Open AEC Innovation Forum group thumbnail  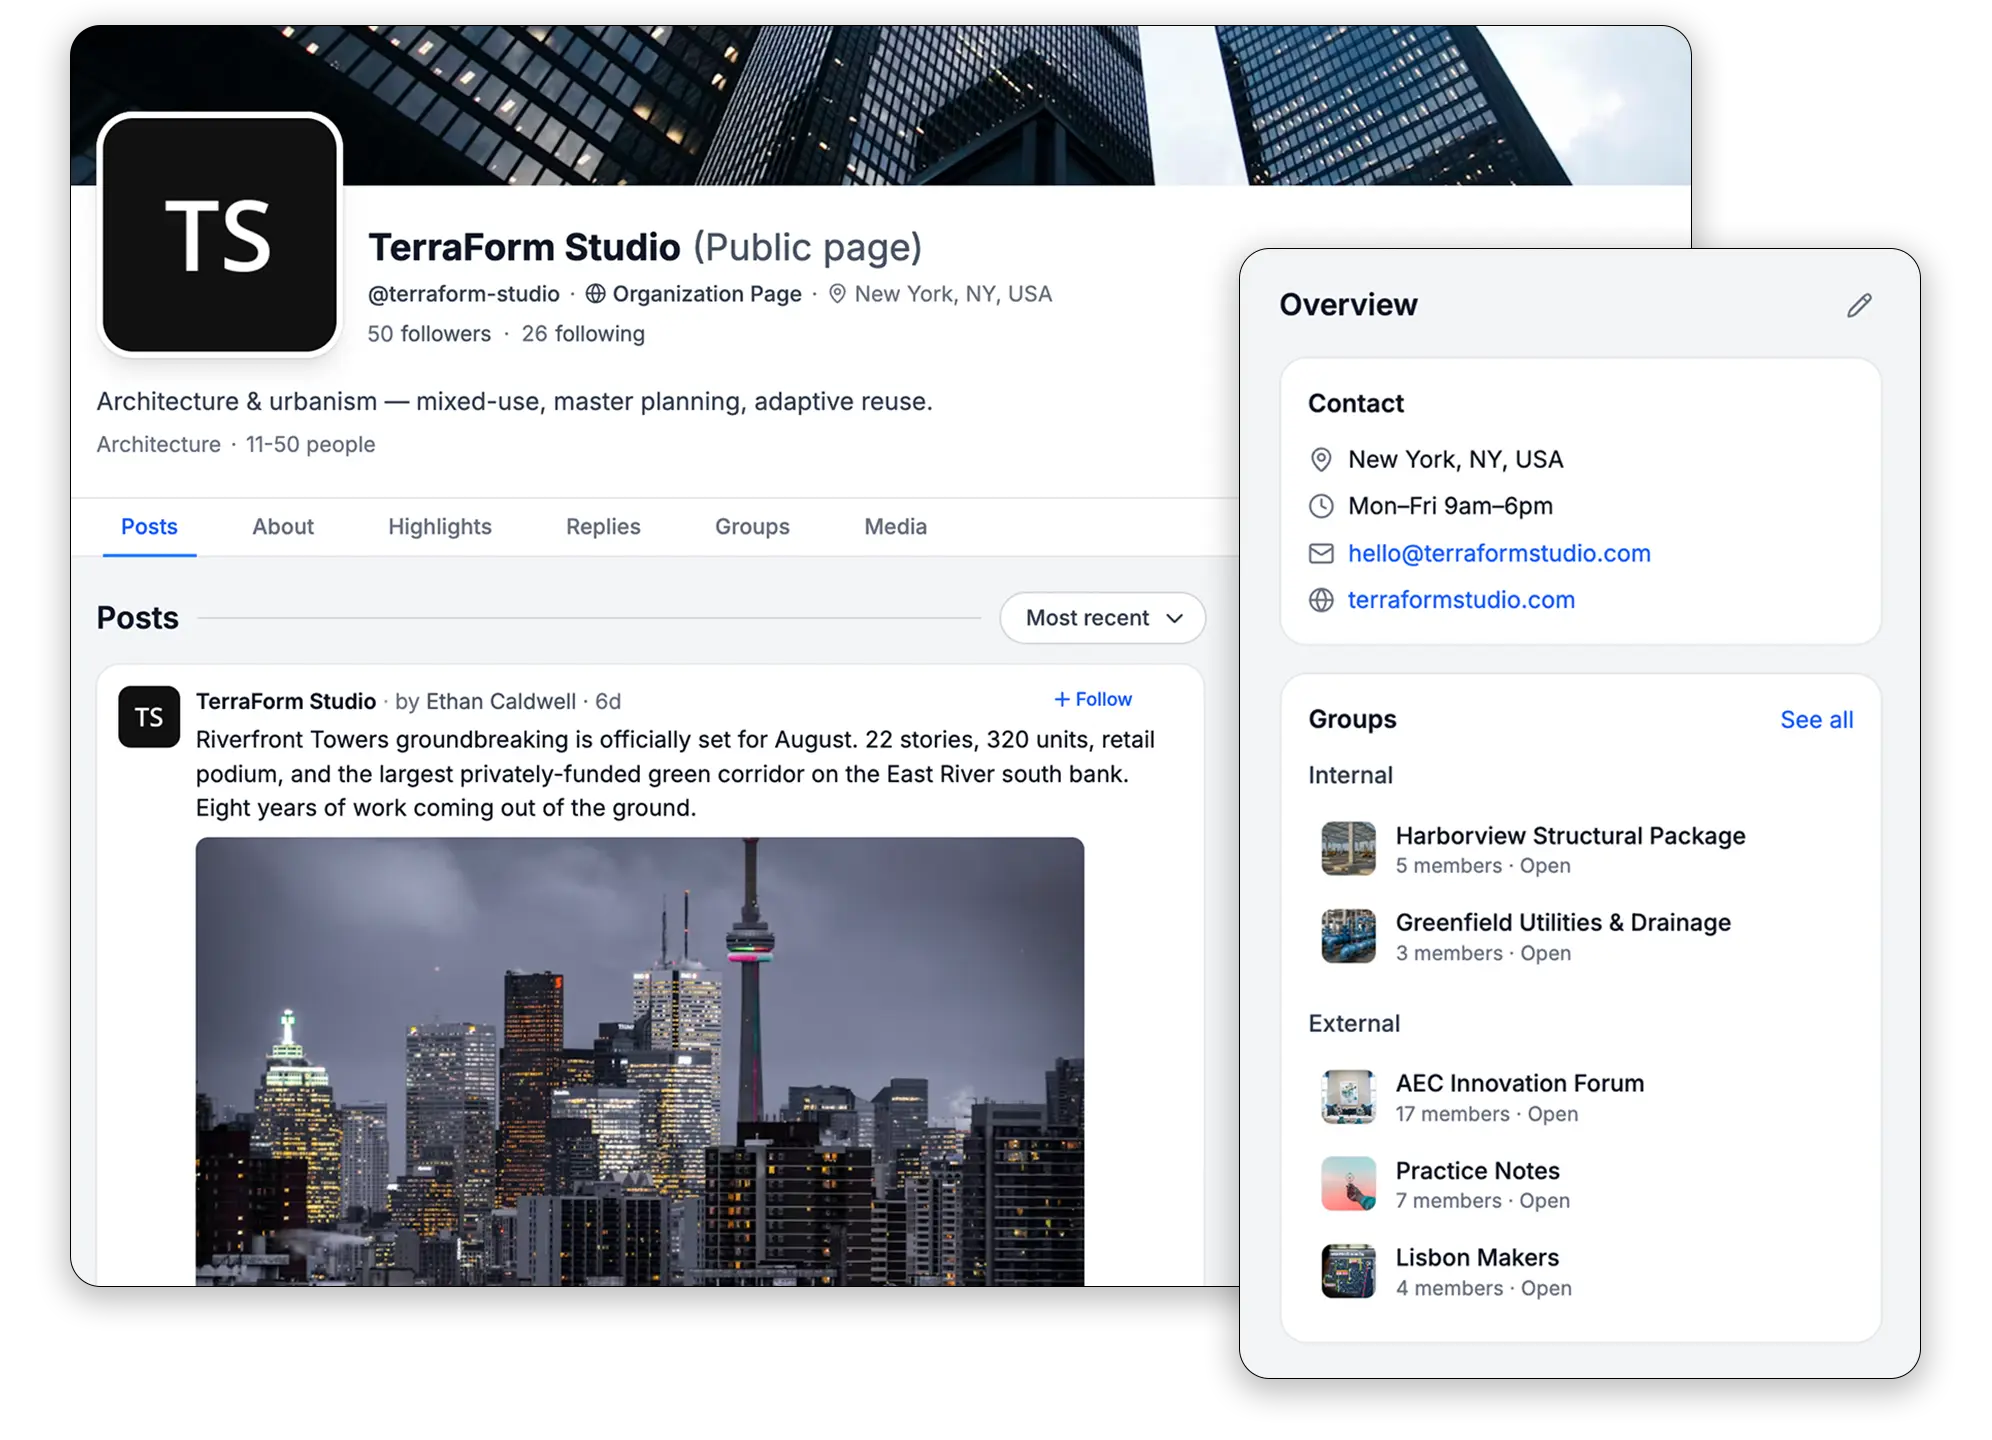(x=1348, y=1096)
